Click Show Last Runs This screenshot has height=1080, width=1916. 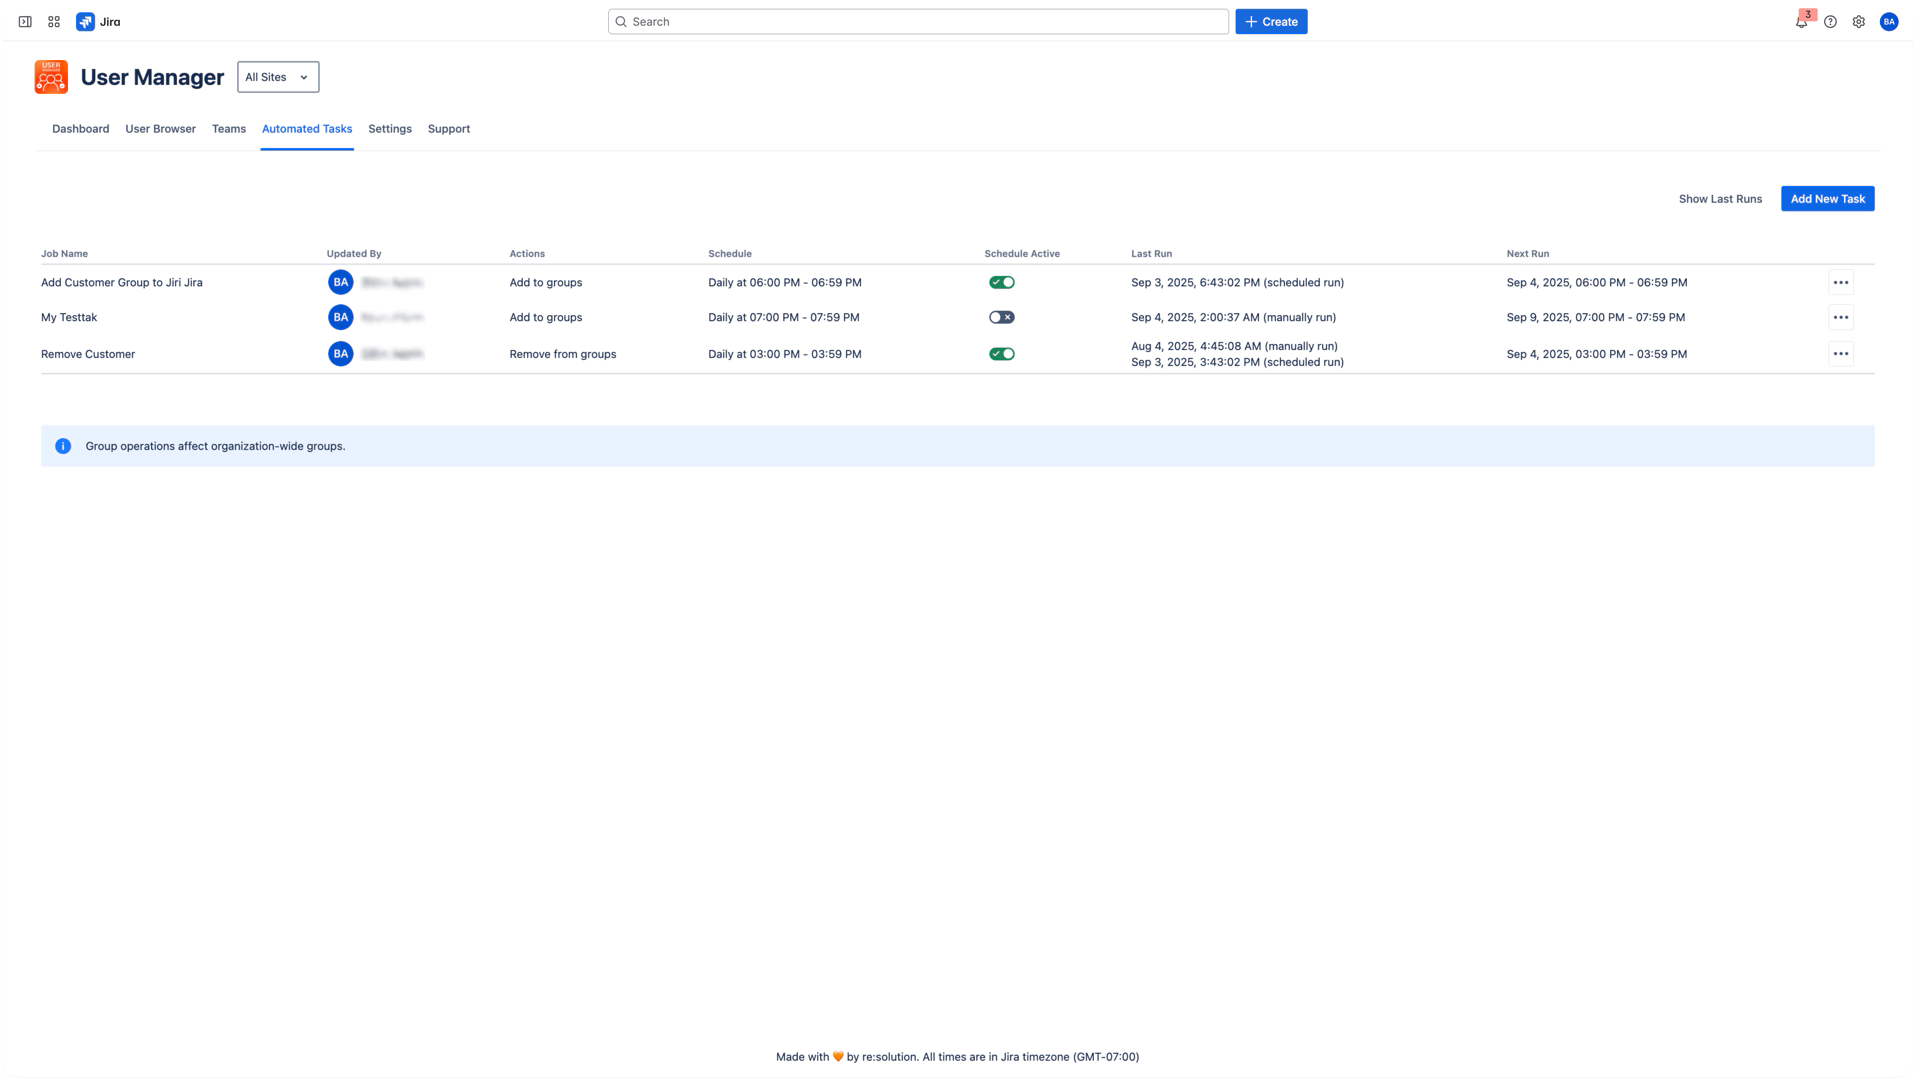pos(1721,198)
